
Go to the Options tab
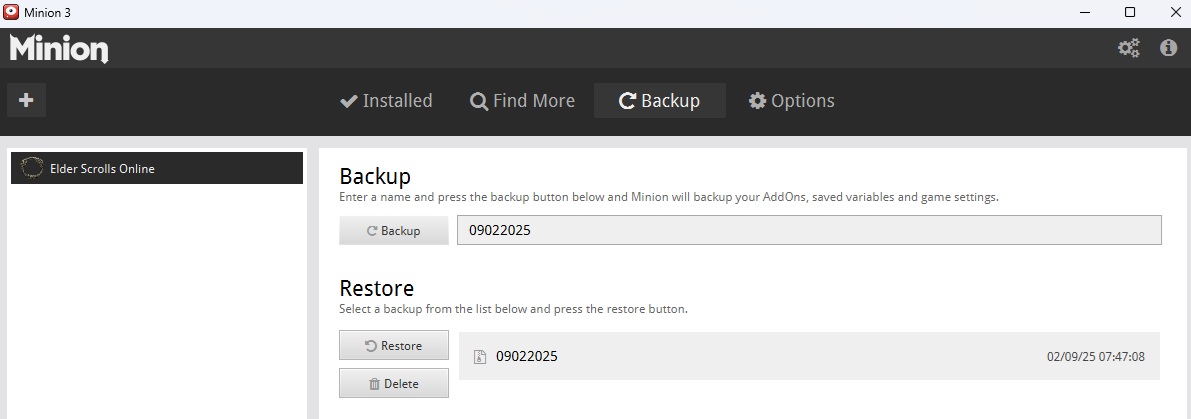791,101
